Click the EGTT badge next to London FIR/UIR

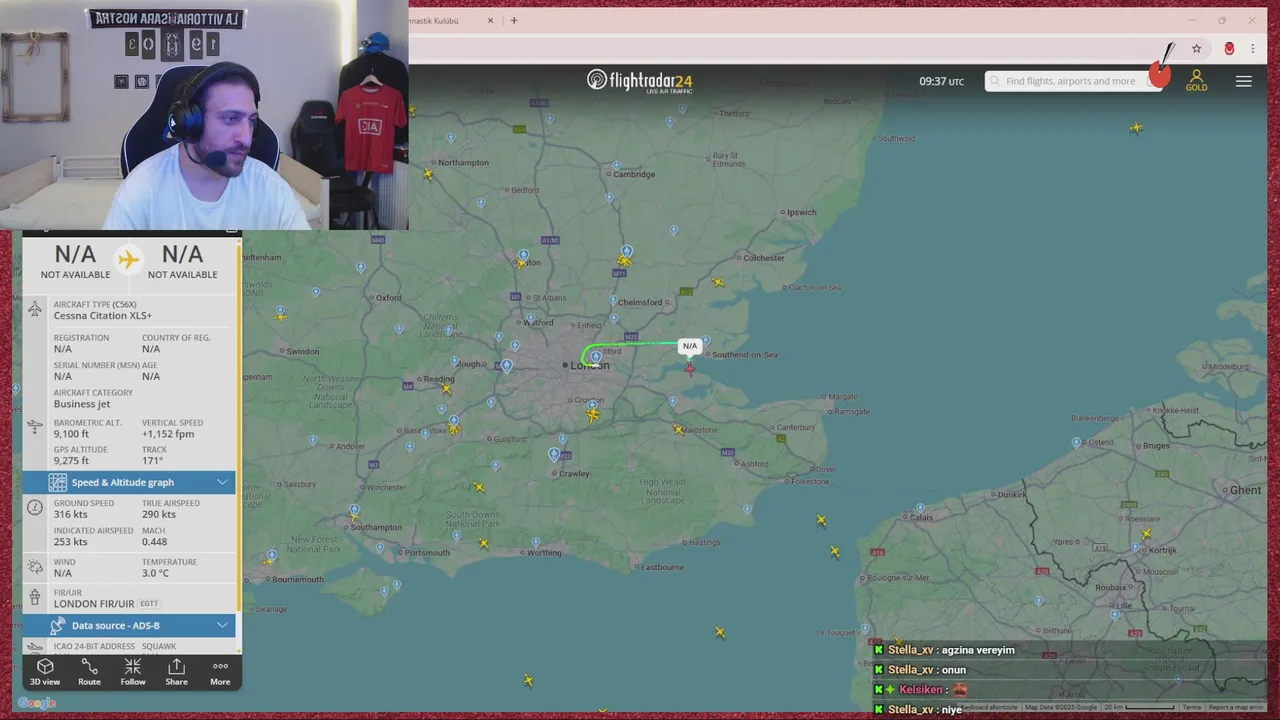149,604
